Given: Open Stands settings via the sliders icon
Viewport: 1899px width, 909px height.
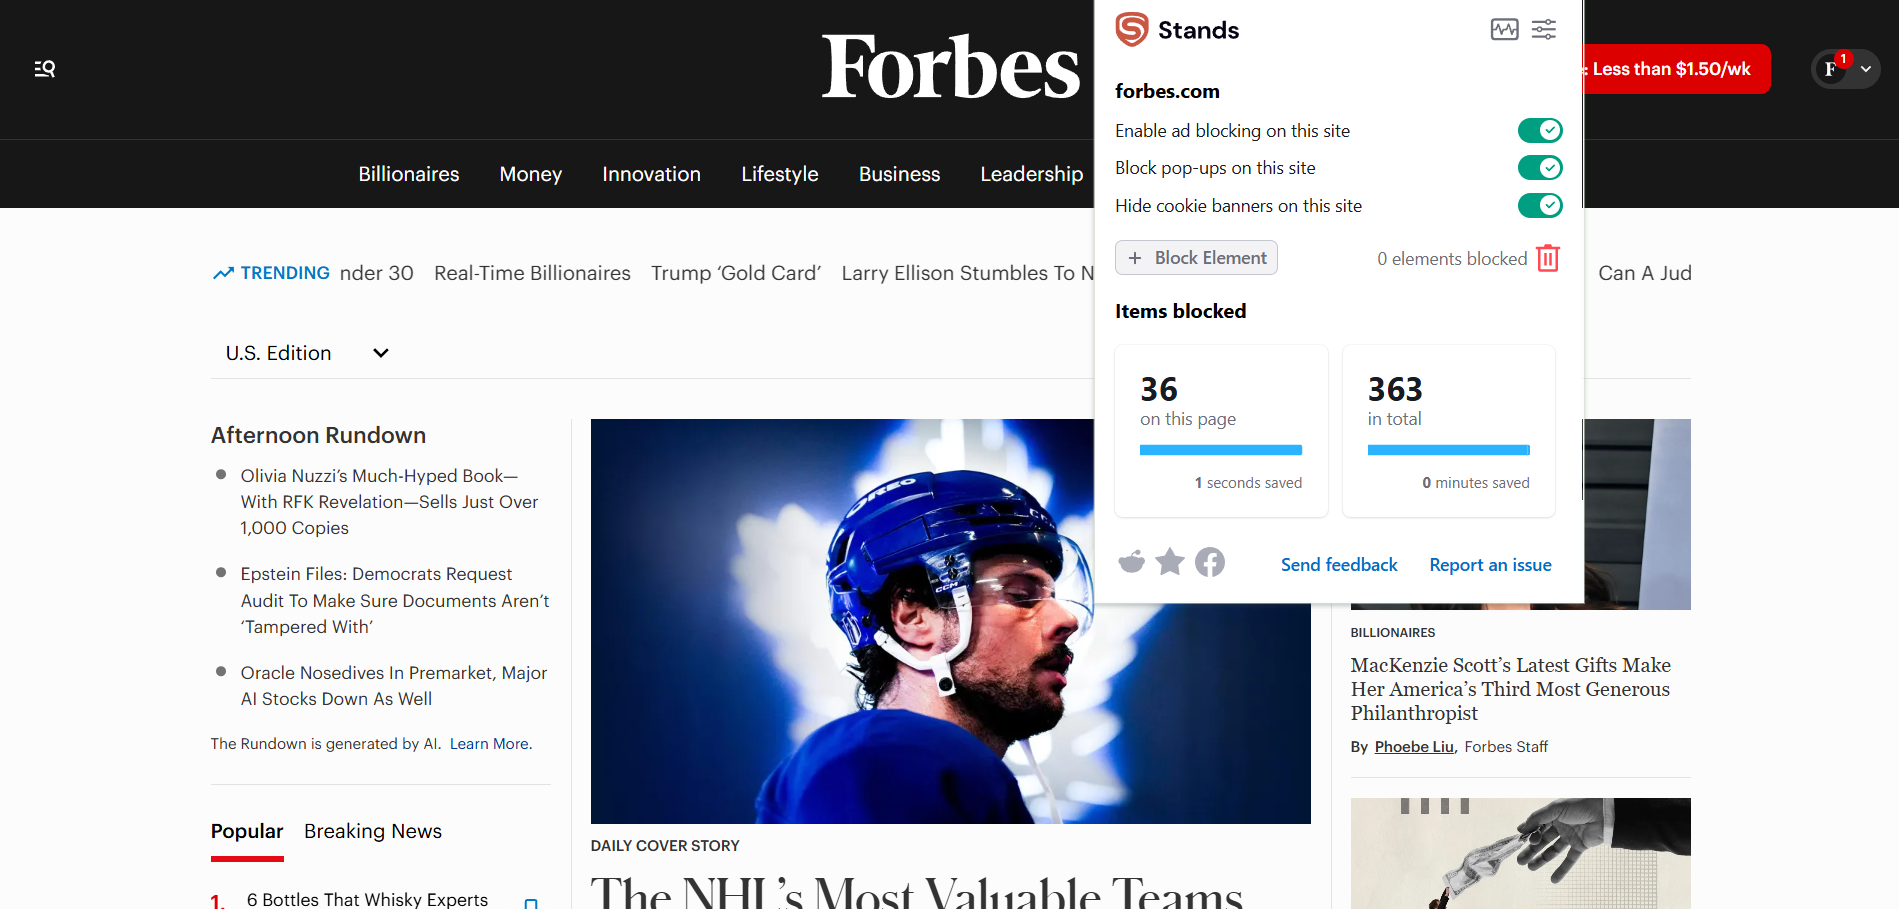Looking at the screenshot, I should click(x=1543, y=30).
